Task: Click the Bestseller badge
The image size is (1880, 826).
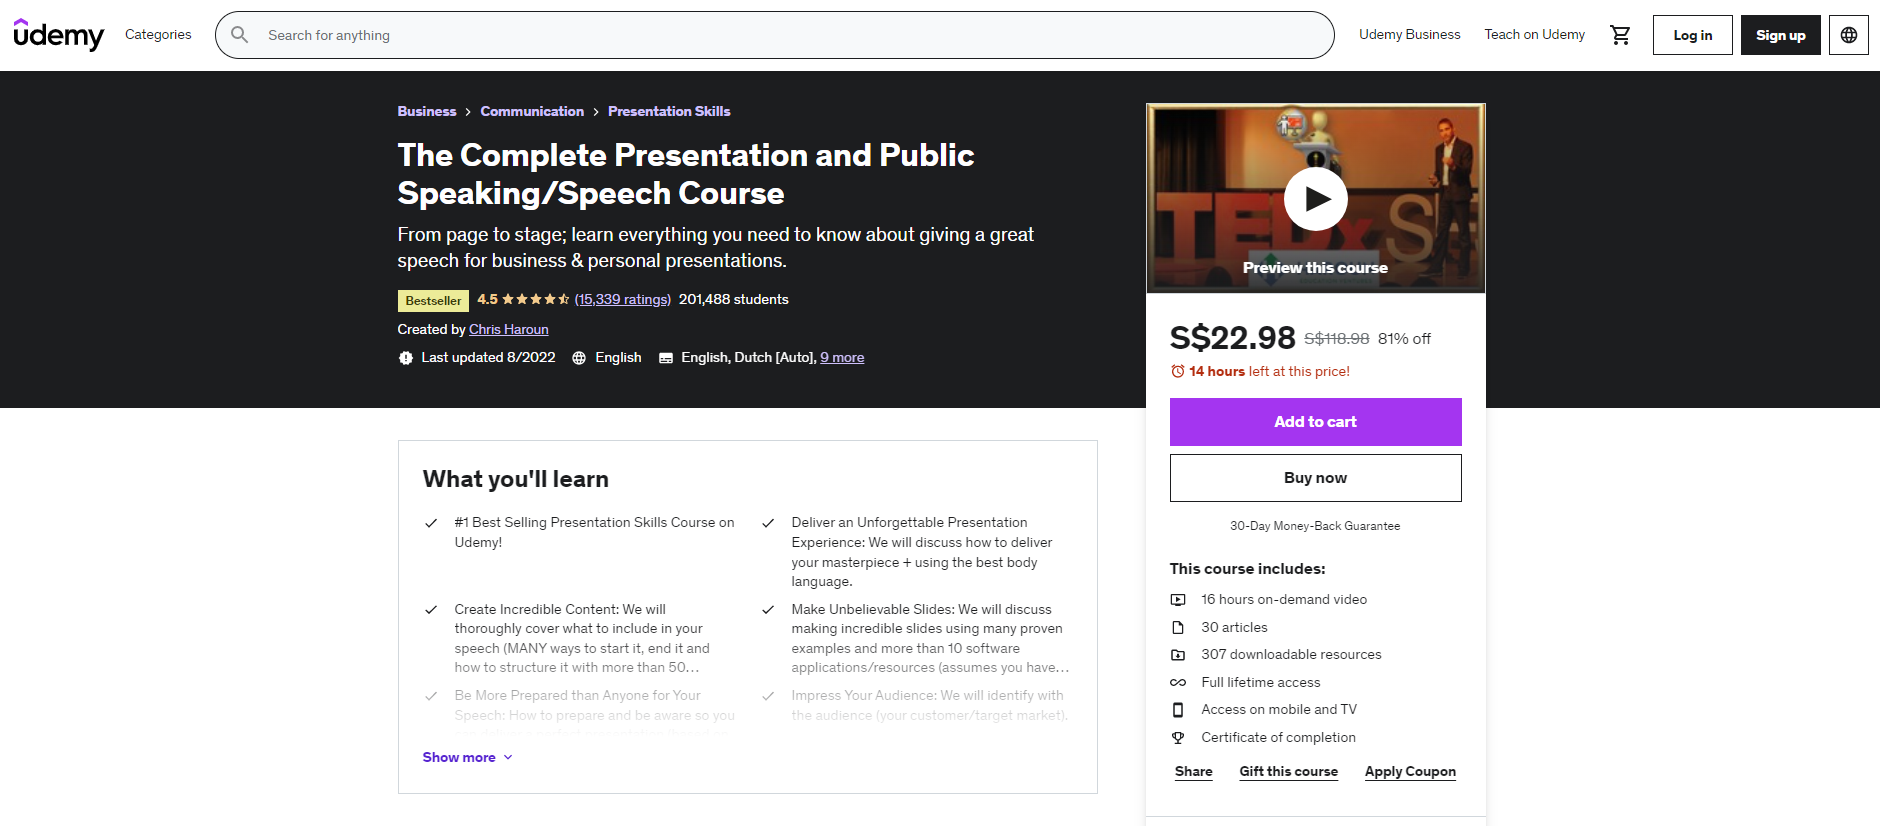Action: tap(433, 301)
